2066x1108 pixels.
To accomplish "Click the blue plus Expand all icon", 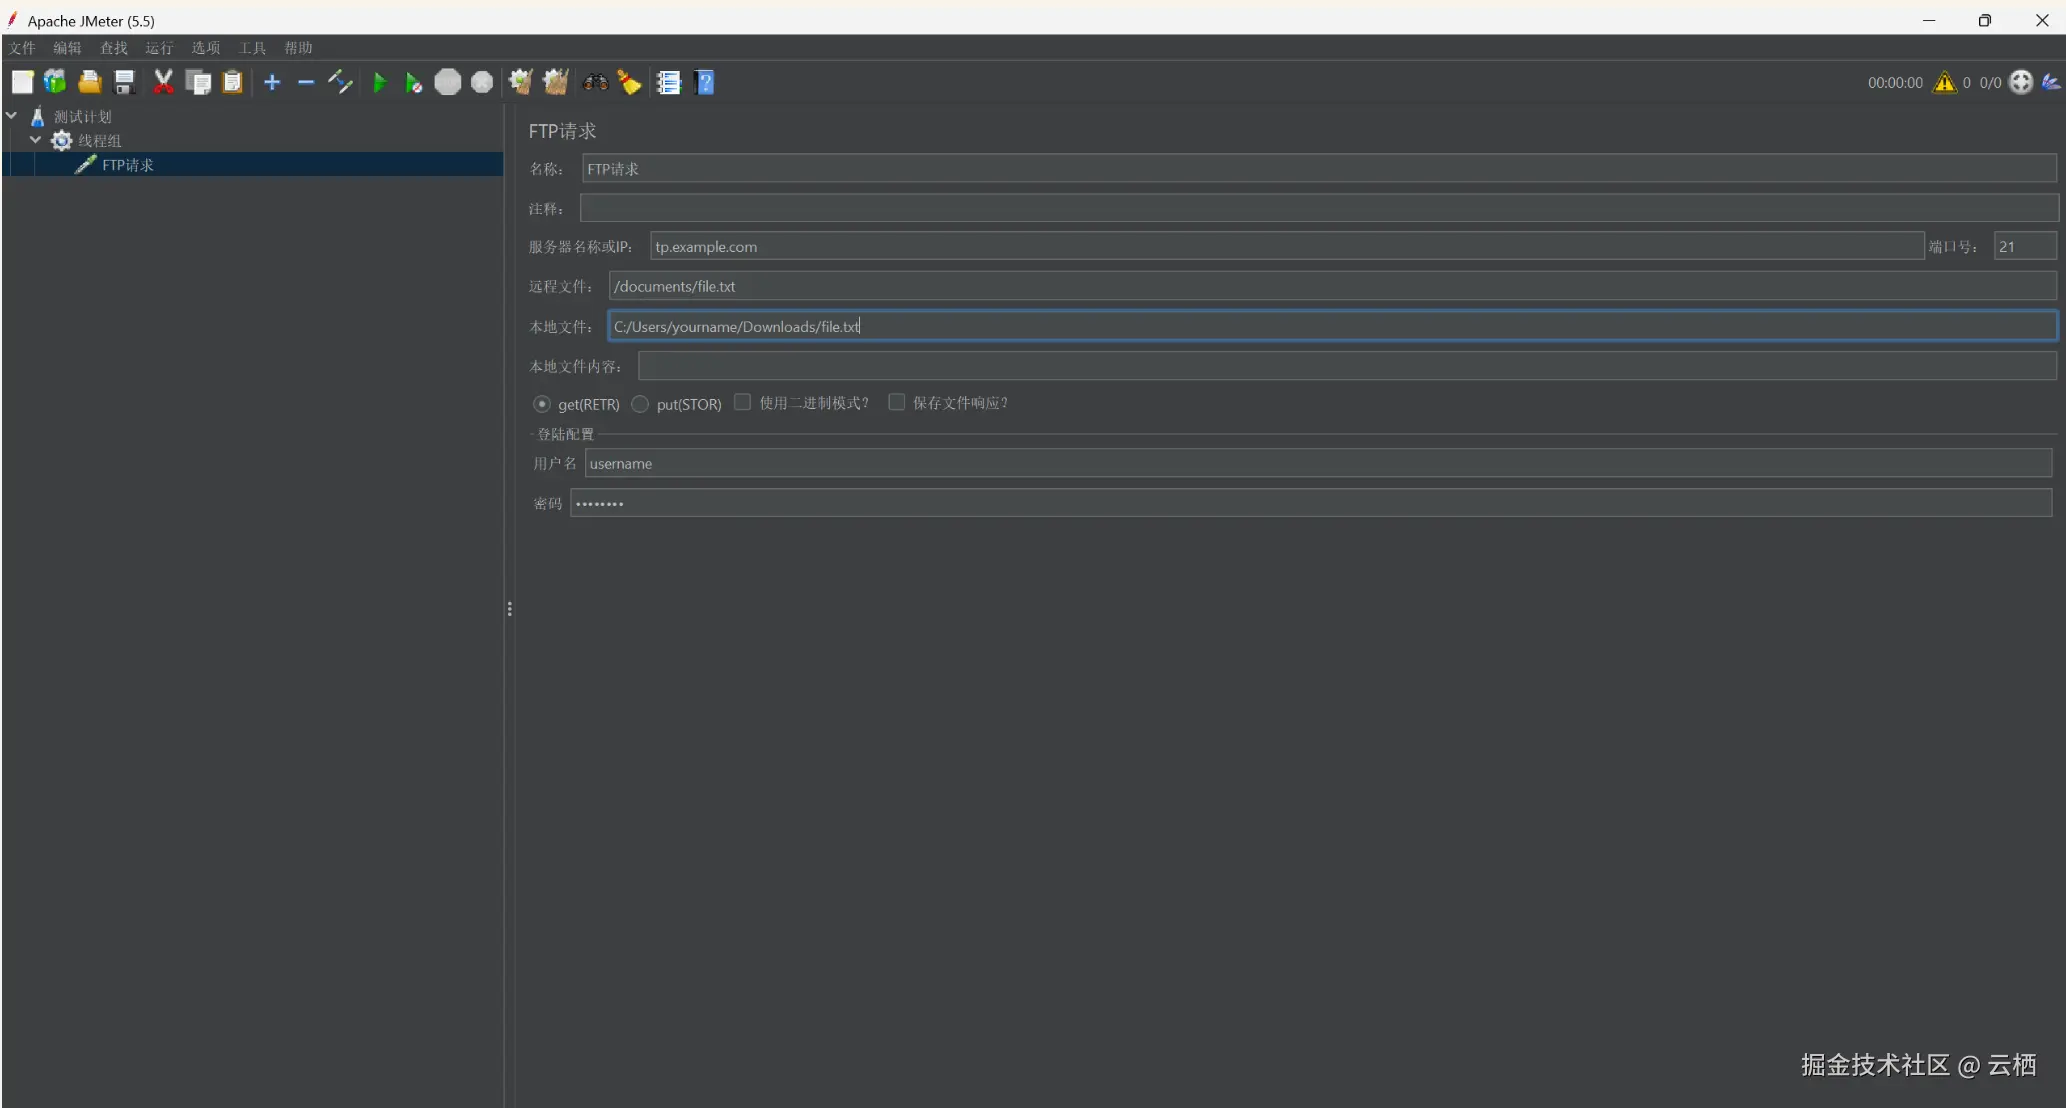I will coord(272,83).
